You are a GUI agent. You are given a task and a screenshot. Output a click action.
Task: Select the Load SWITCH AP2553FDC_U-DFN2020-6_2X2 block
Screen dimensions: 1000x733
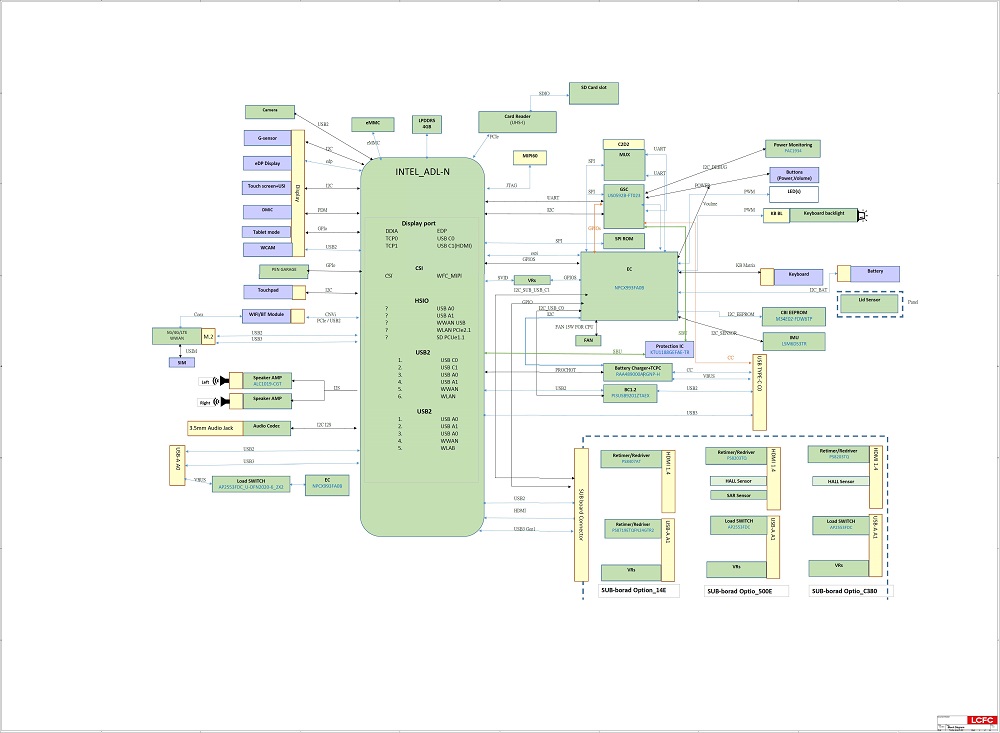coord(251,484)
